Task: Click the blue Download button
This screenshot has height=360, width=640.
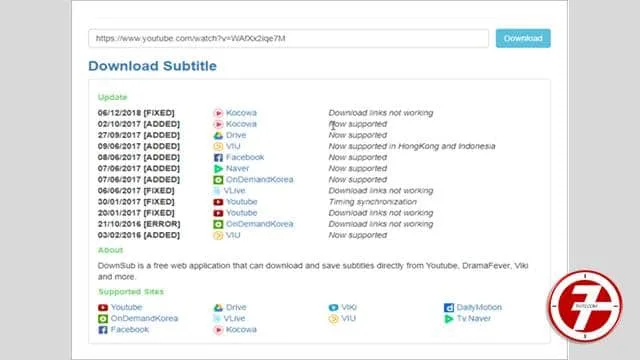Action: (523, 38)
